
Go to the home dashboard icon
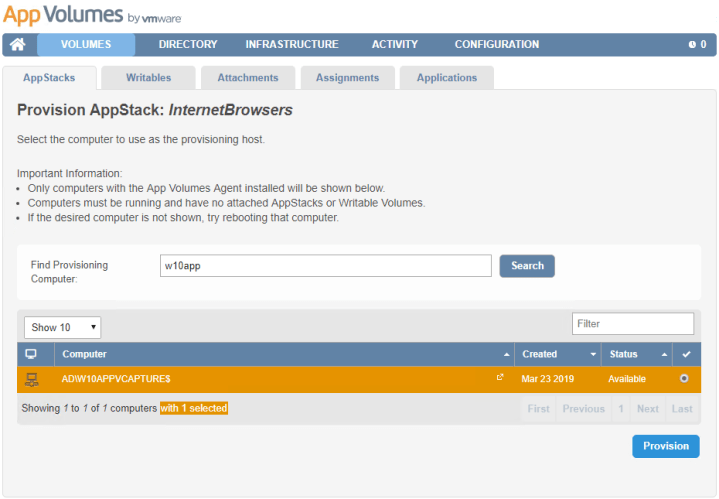18,44
